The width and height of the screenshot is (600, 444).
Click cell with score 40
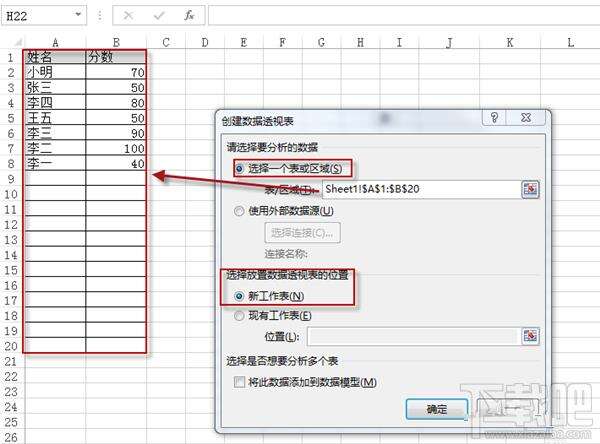(116, 163)
